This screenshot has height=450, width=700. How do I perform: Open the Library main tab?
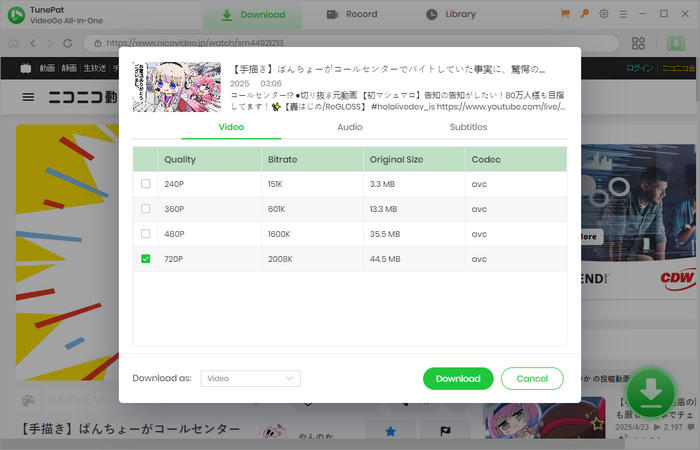point(451,14)
